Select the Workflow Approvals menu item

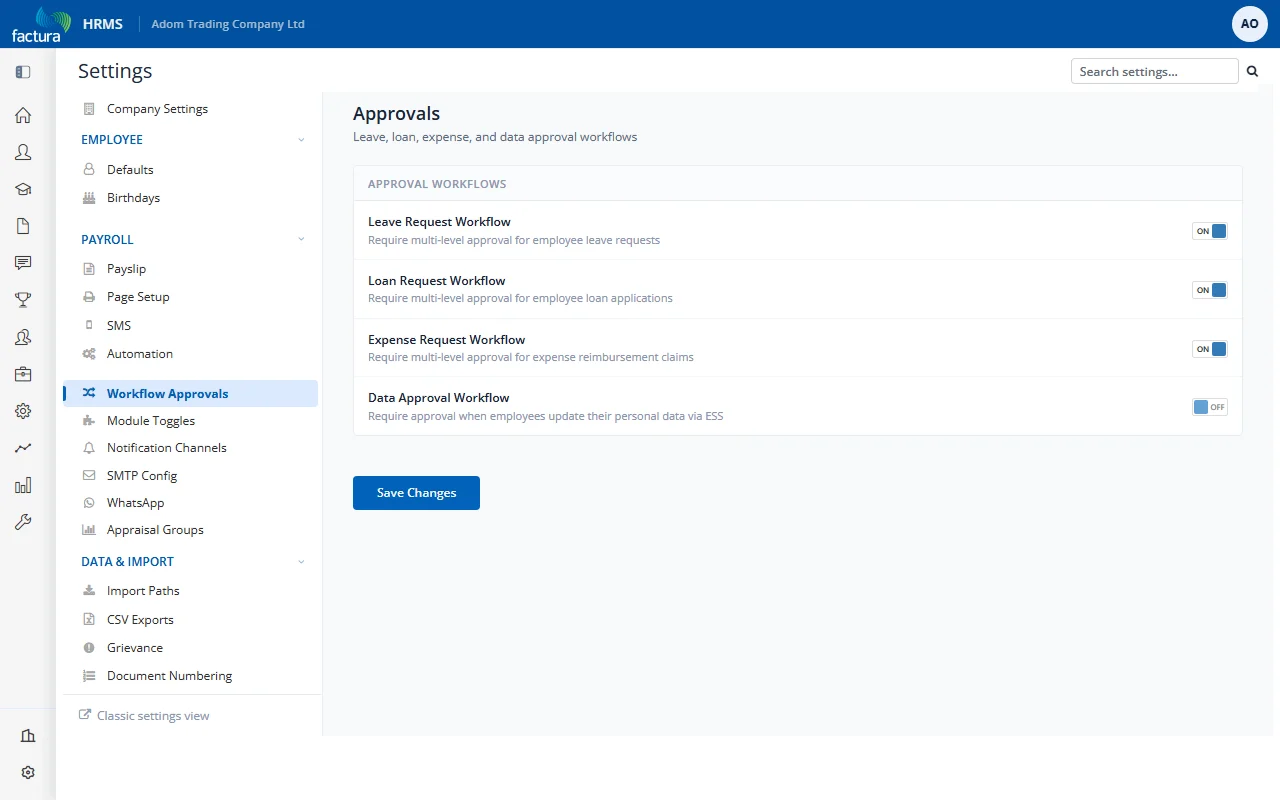coord(190,394)
